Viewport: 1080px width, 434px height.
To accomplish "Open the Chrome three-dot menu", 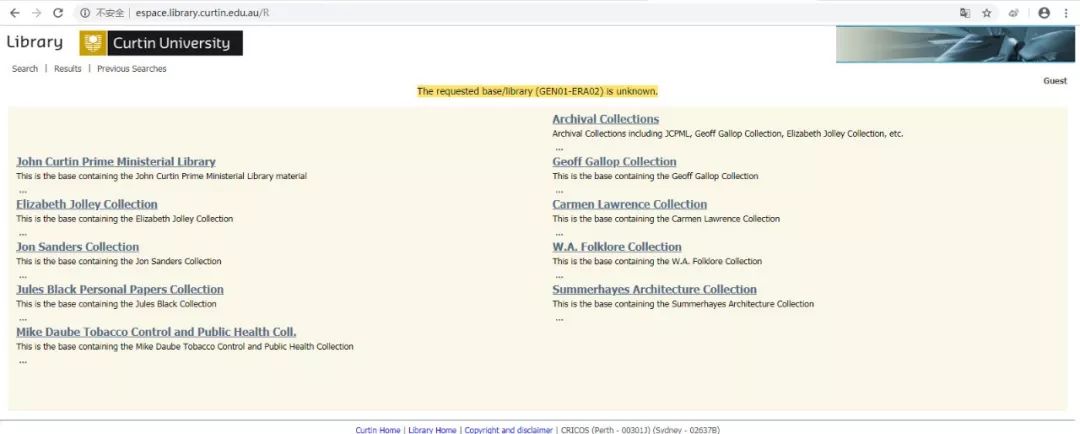I will [1066, 13].
